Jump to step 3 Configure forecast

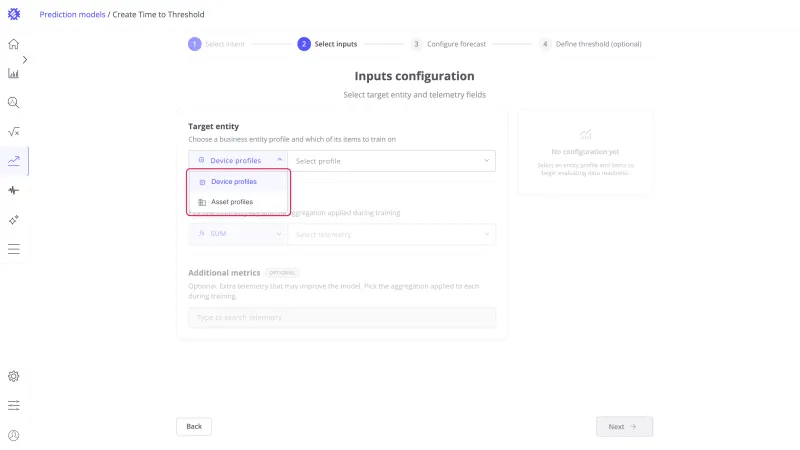pos(448,44)
